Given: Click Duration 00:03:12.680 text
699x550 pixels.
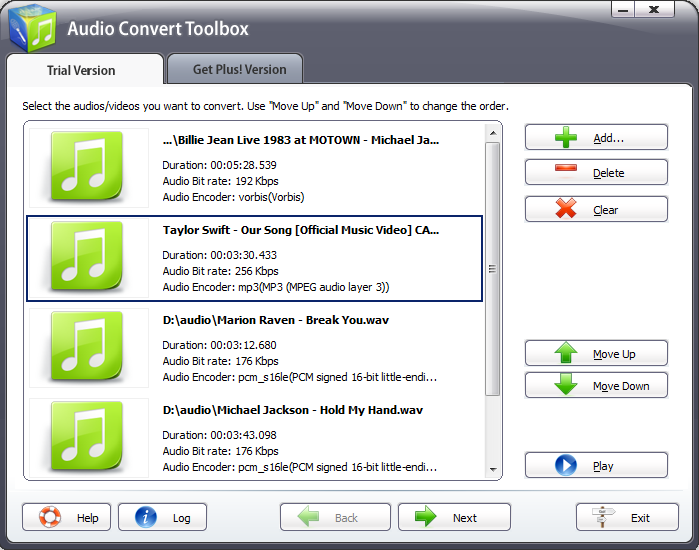Looking at the screenshot, I should [219, 345].
